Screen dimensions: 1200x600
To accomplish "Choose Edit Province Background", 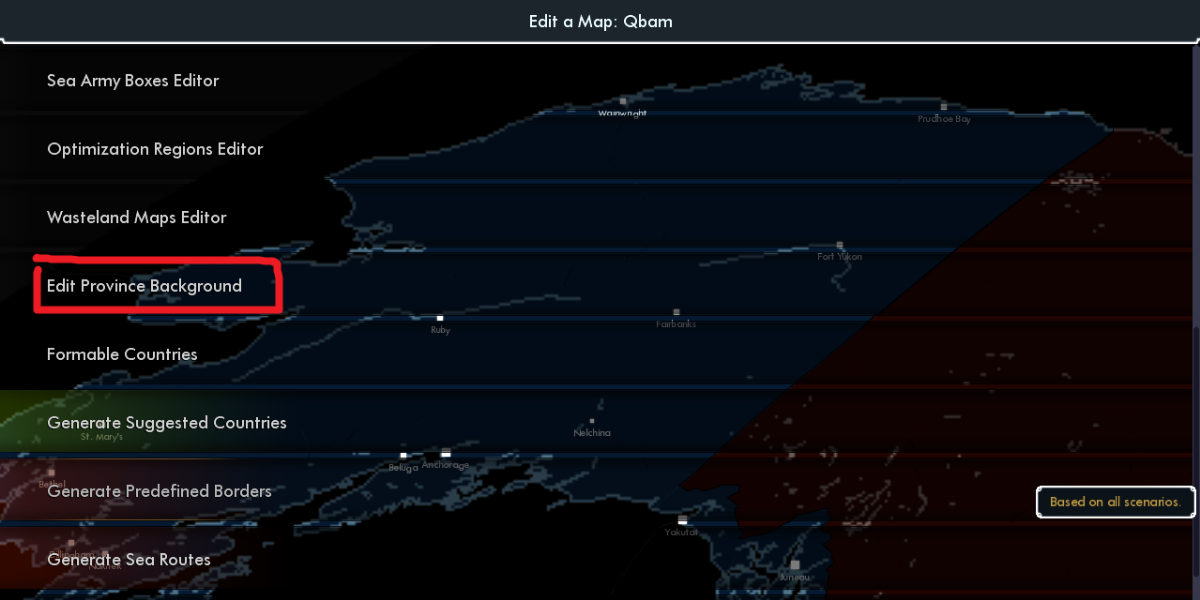I will click(x=144, y=286).
